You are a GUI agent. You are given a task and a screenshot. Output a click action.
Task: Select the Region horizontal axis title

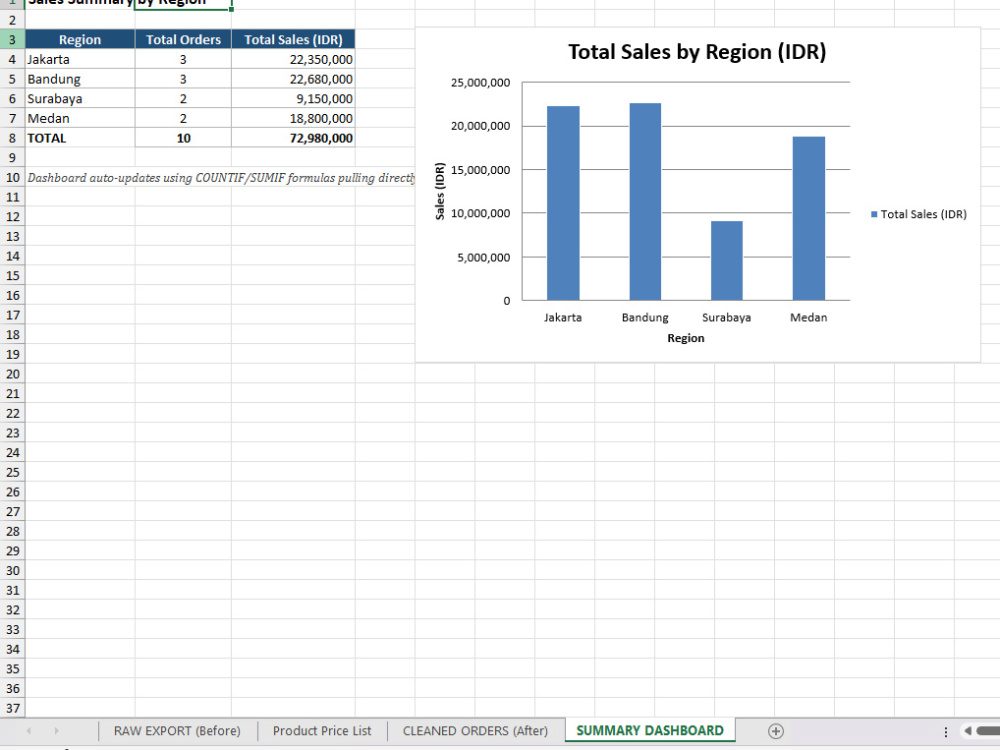click(686, 338)
